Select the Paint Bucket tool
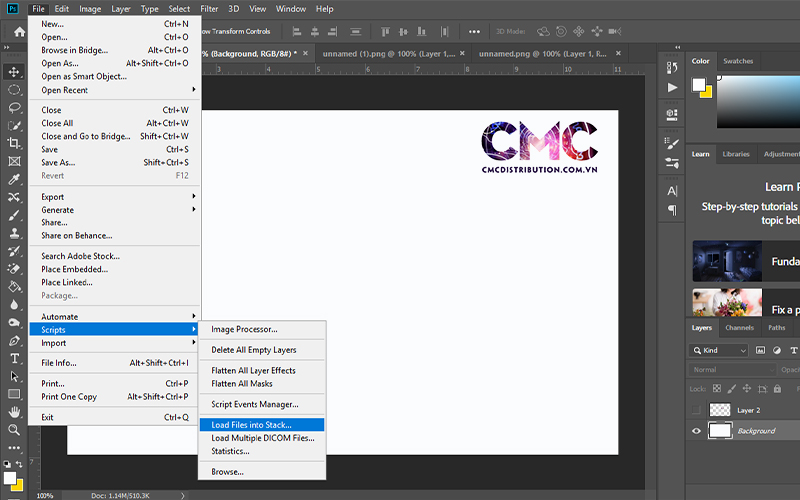This screenshot has height=500, width=800. point(14,287)
